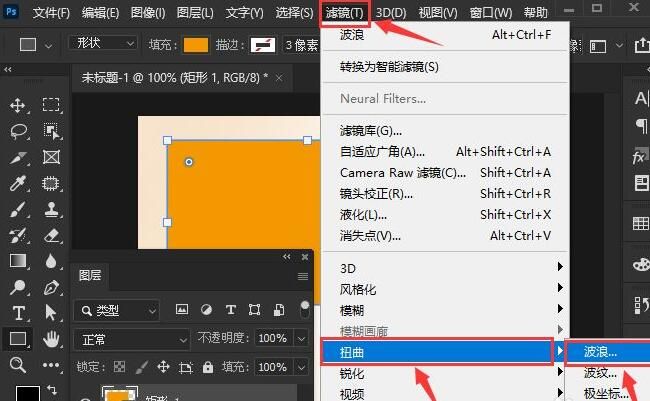
Task: Toggle lock all padlock
Action: click(x=208, y=367)
